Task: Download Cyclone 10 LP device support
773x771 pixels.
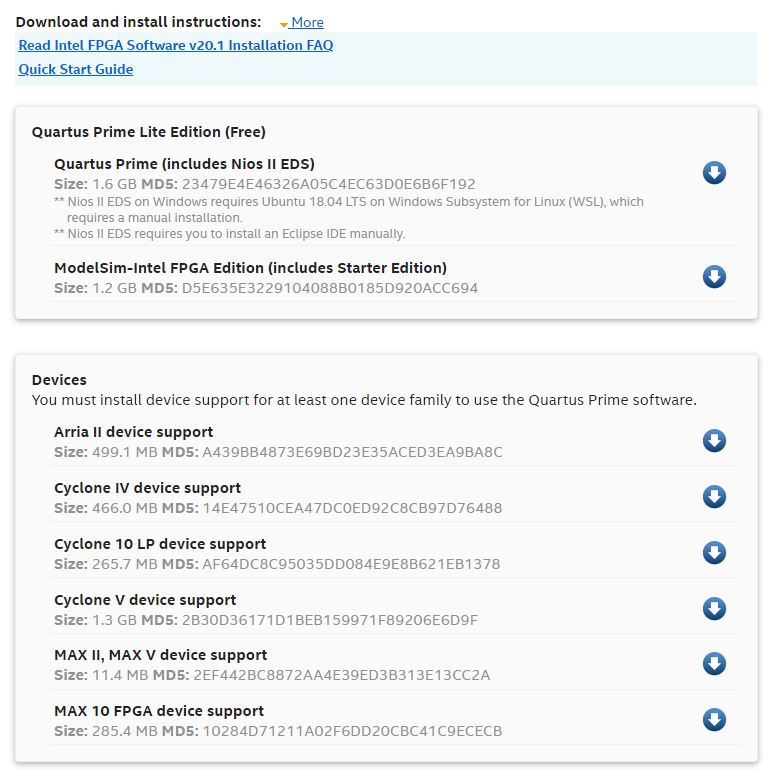Action: [x=714, y=553]
